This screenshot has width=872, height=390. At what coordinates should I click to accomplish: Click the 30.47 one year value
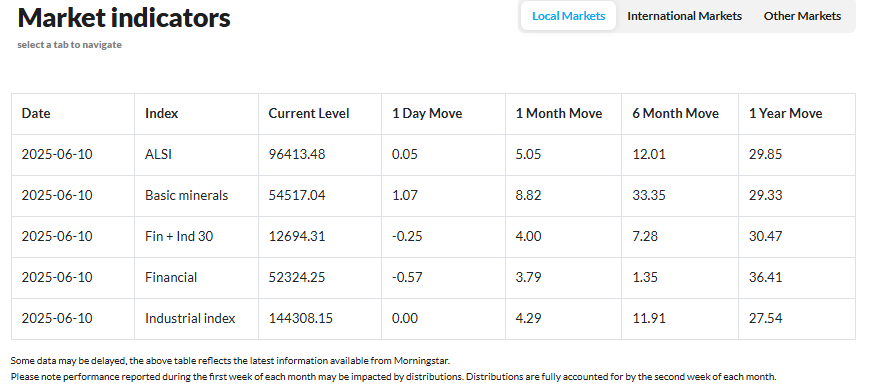point(765,236)
